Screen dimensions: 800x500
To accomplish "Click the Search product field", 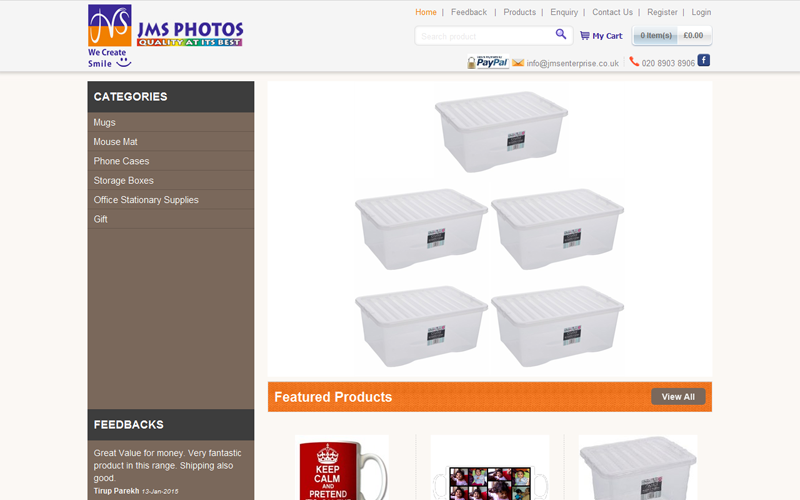I will coord(485,36).
